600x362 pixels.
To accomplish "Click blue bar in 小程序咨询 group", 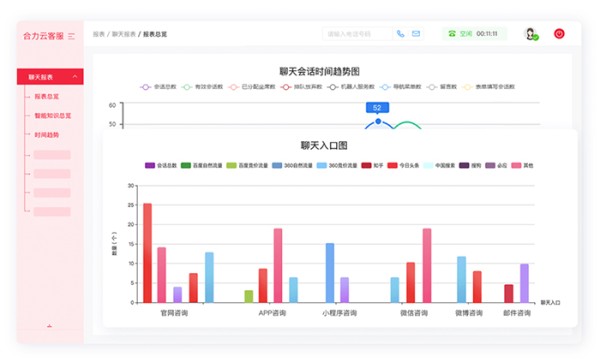I will pos(330,273).
